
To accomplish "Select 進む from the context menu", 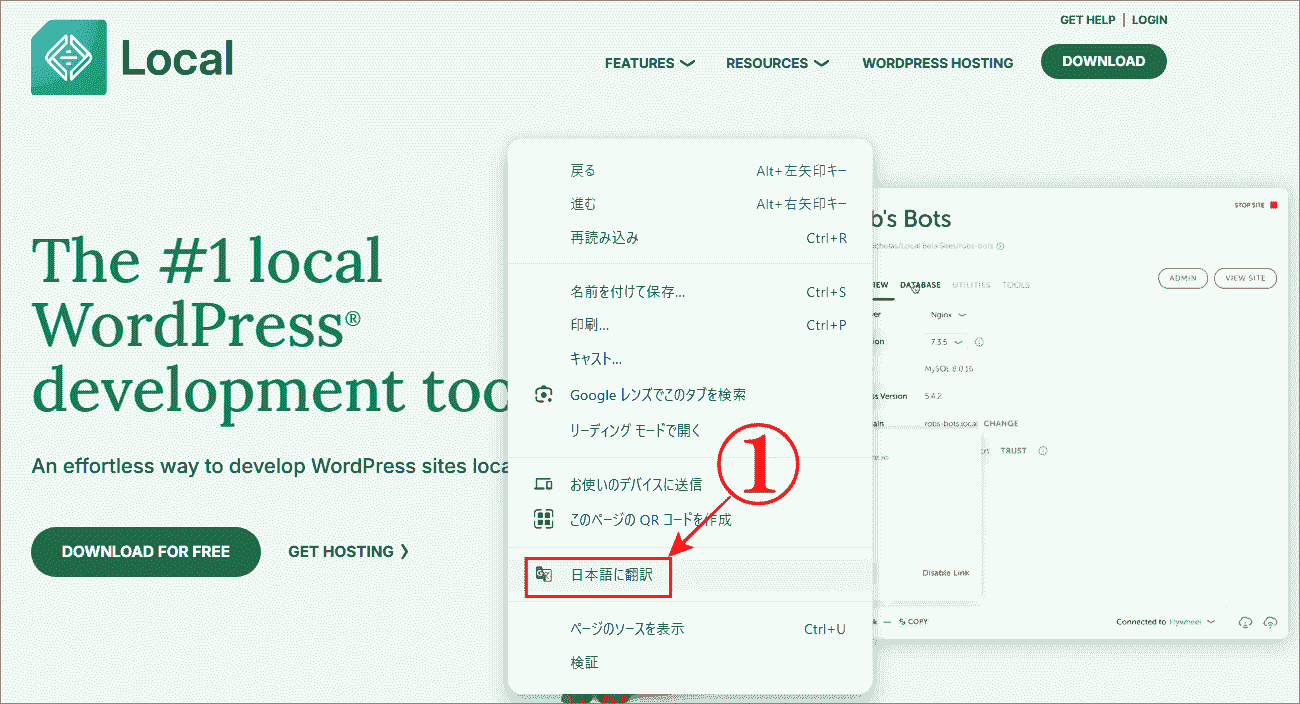I will click(x=690, y=204).
